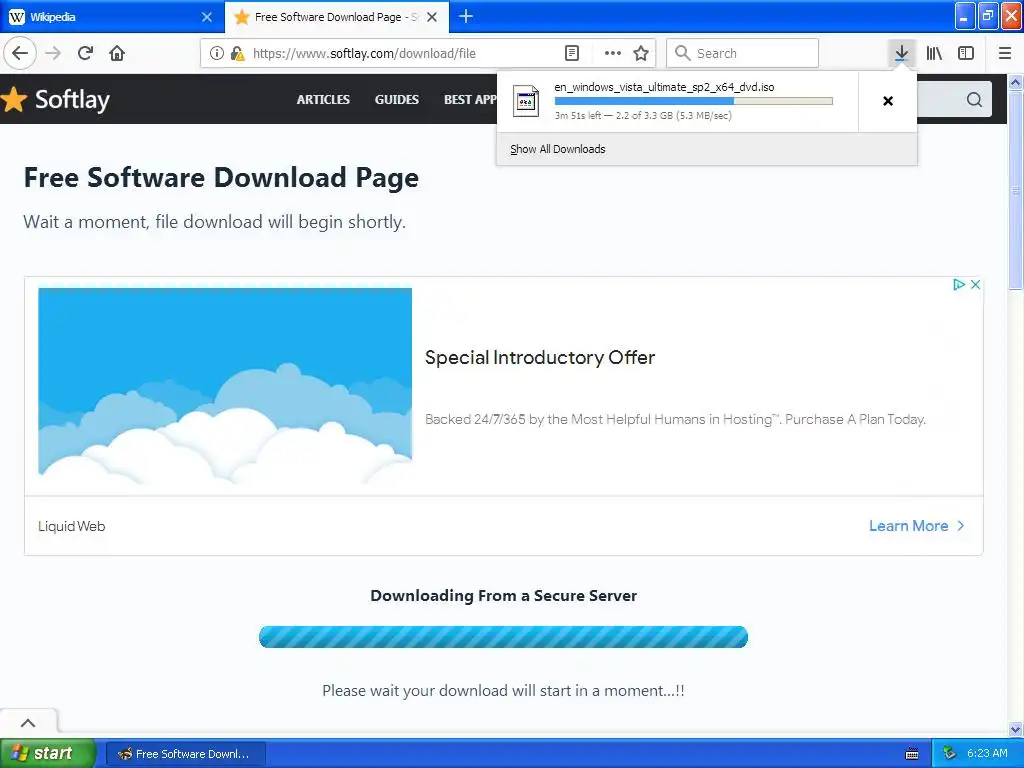This screenshot has width=1024, height=768.
Task: Open the ARTICLES menu
Action: pos(323,99)
